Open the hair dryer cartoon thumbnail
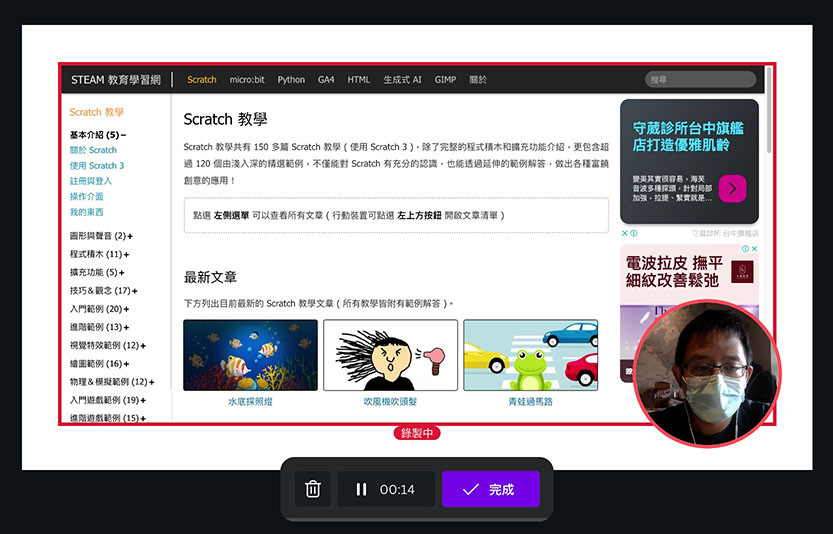 click(x=390, y=355)
